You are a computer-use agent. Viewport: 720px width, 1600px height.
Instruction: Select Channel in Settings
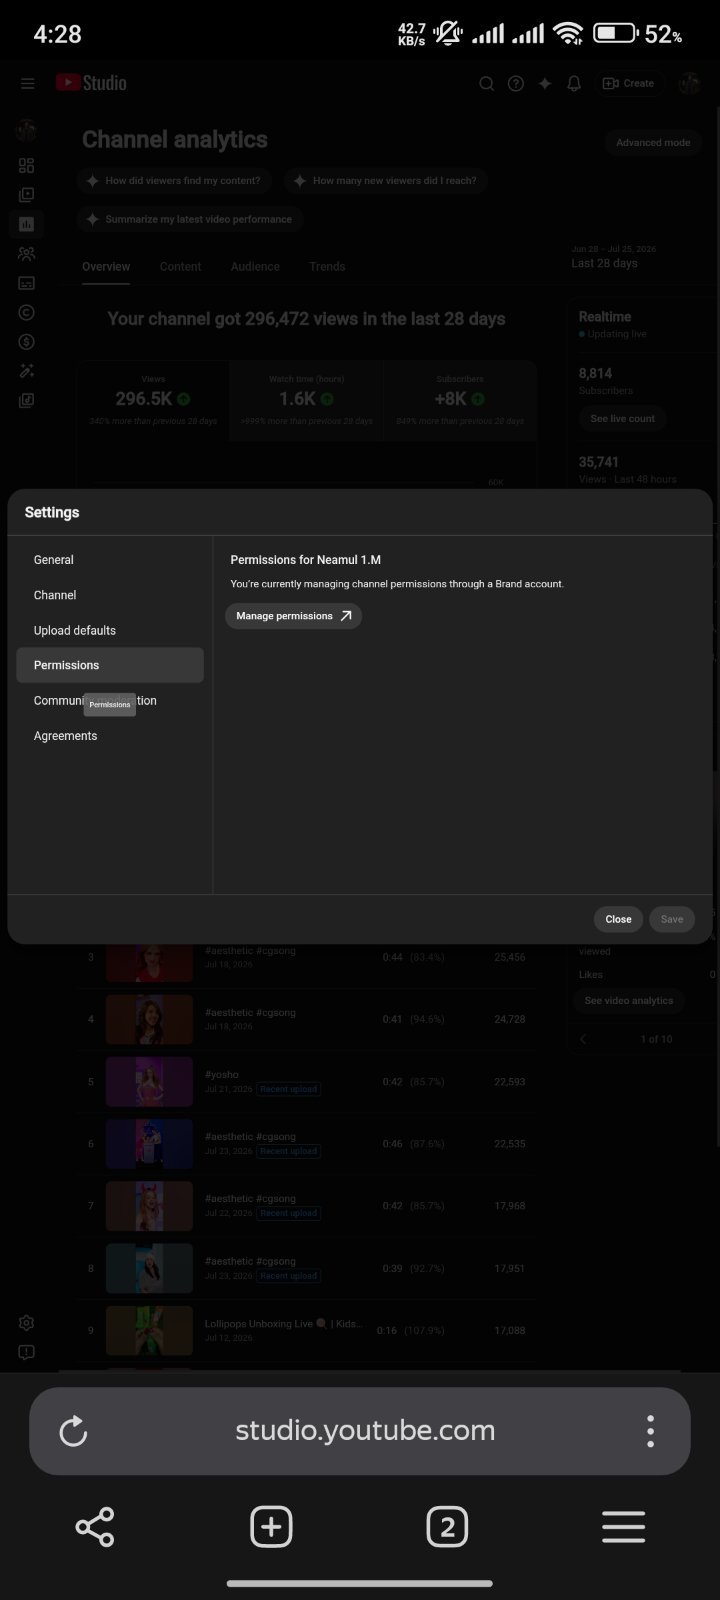click(x=110, y=595)
